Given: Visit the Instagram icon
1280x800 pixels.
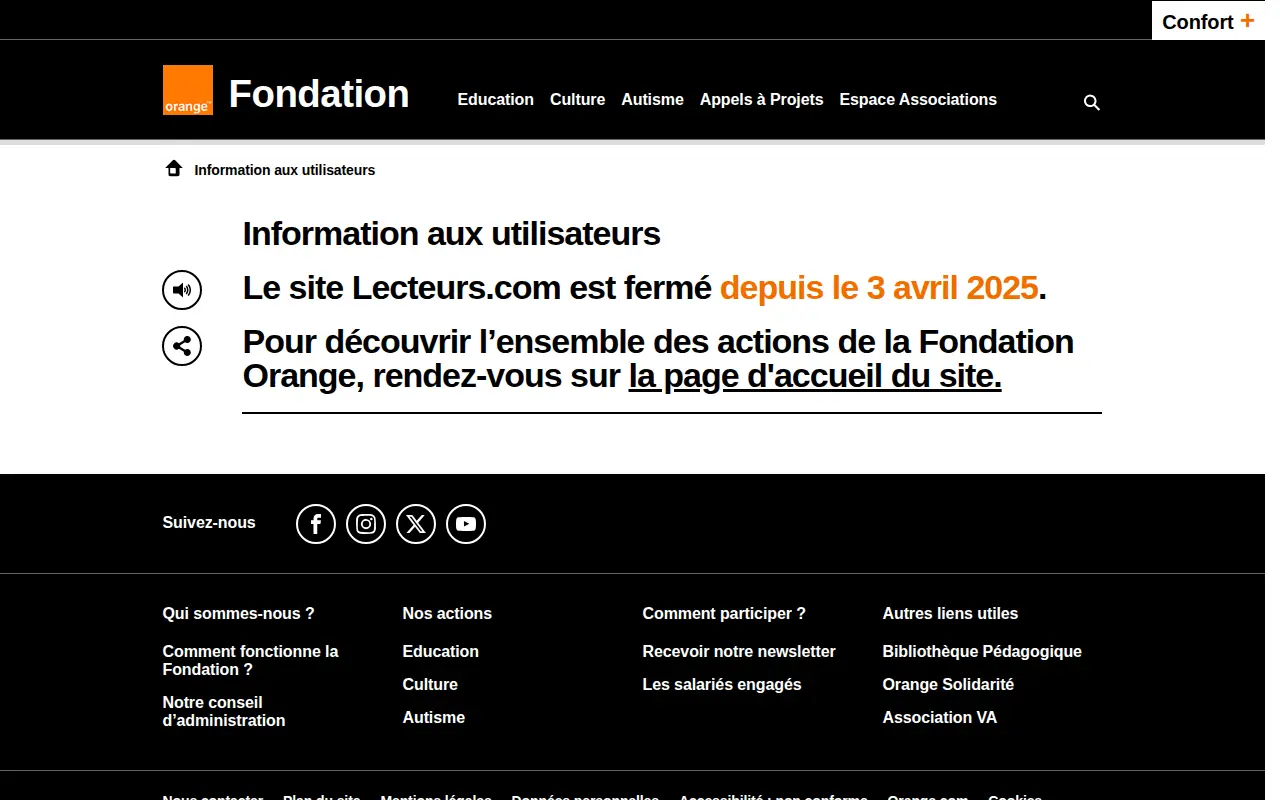Looking at the screenshot, I should coord(366,524).
